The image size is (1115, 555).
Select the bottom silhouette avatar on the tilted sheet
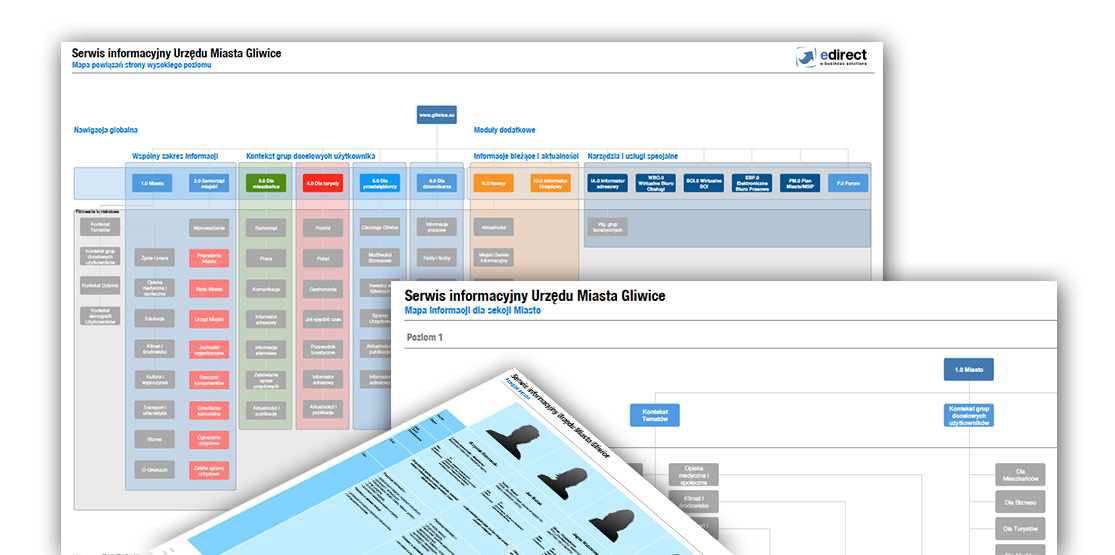click(612, 524)
